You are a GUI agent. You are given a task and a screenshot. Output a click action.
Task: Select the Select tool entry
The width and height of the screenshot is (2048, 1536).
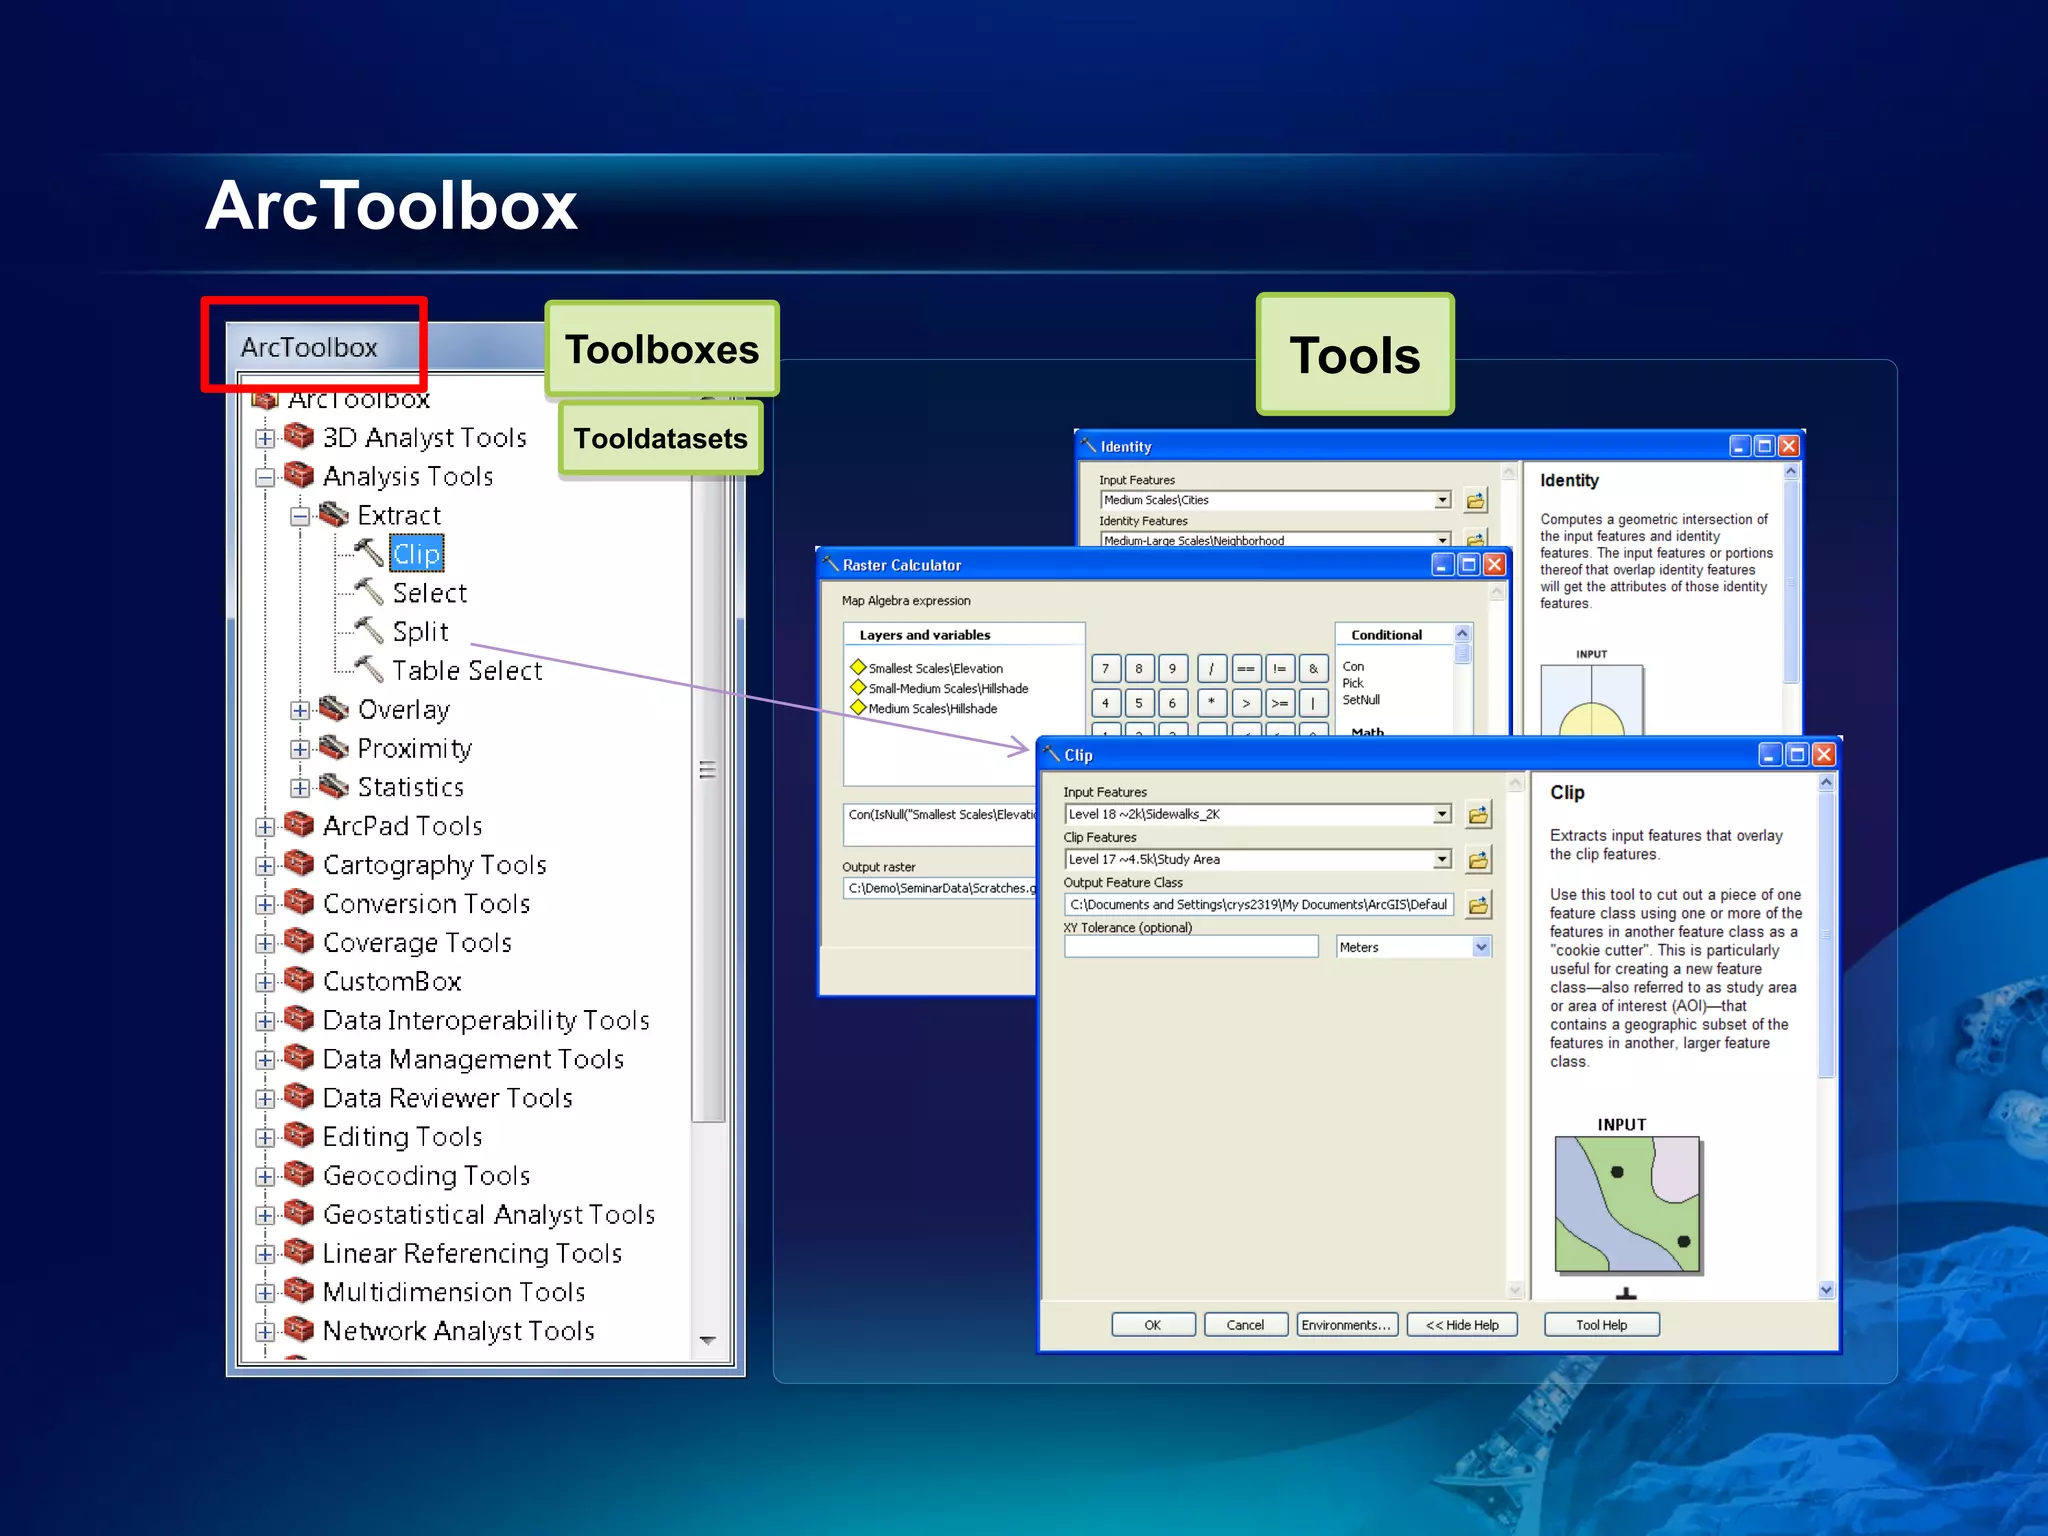(x=429, y=593)
